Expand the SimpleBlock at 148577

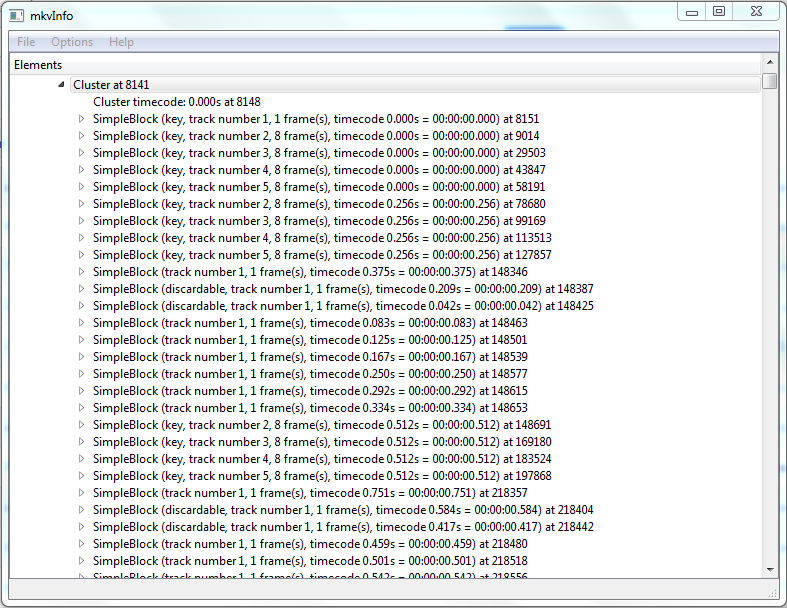pos(81,374)
